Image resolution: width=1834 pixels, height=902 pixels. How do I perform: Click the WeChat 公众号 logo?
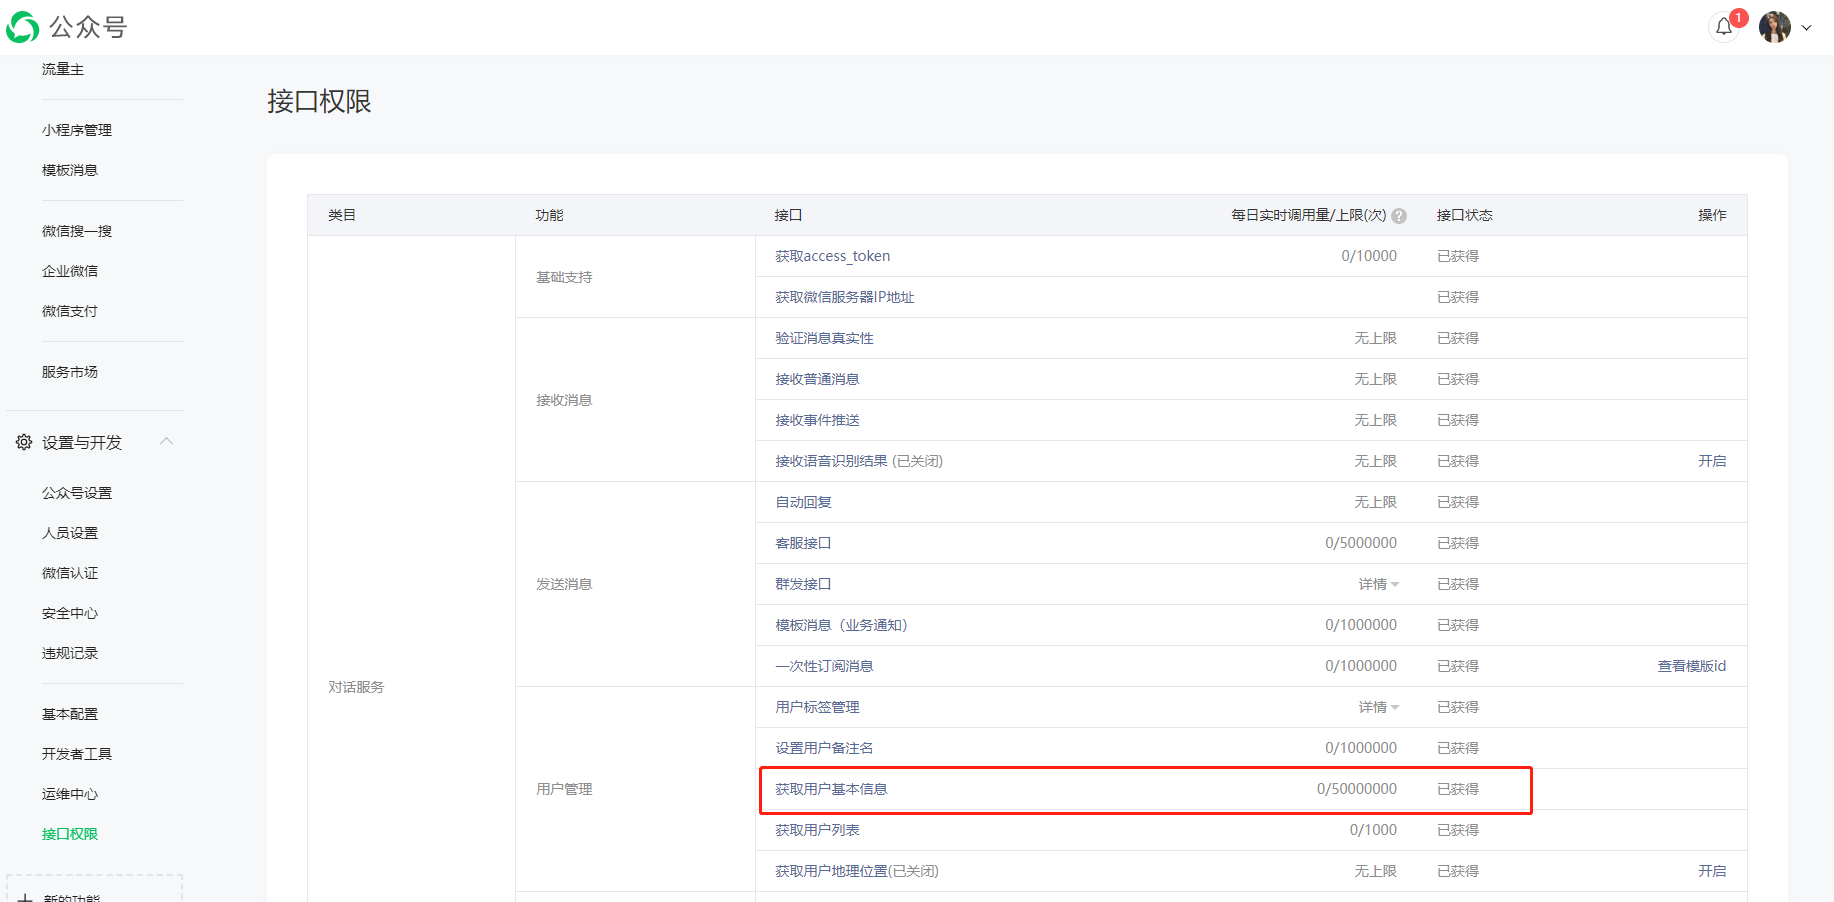pos(67,27)
